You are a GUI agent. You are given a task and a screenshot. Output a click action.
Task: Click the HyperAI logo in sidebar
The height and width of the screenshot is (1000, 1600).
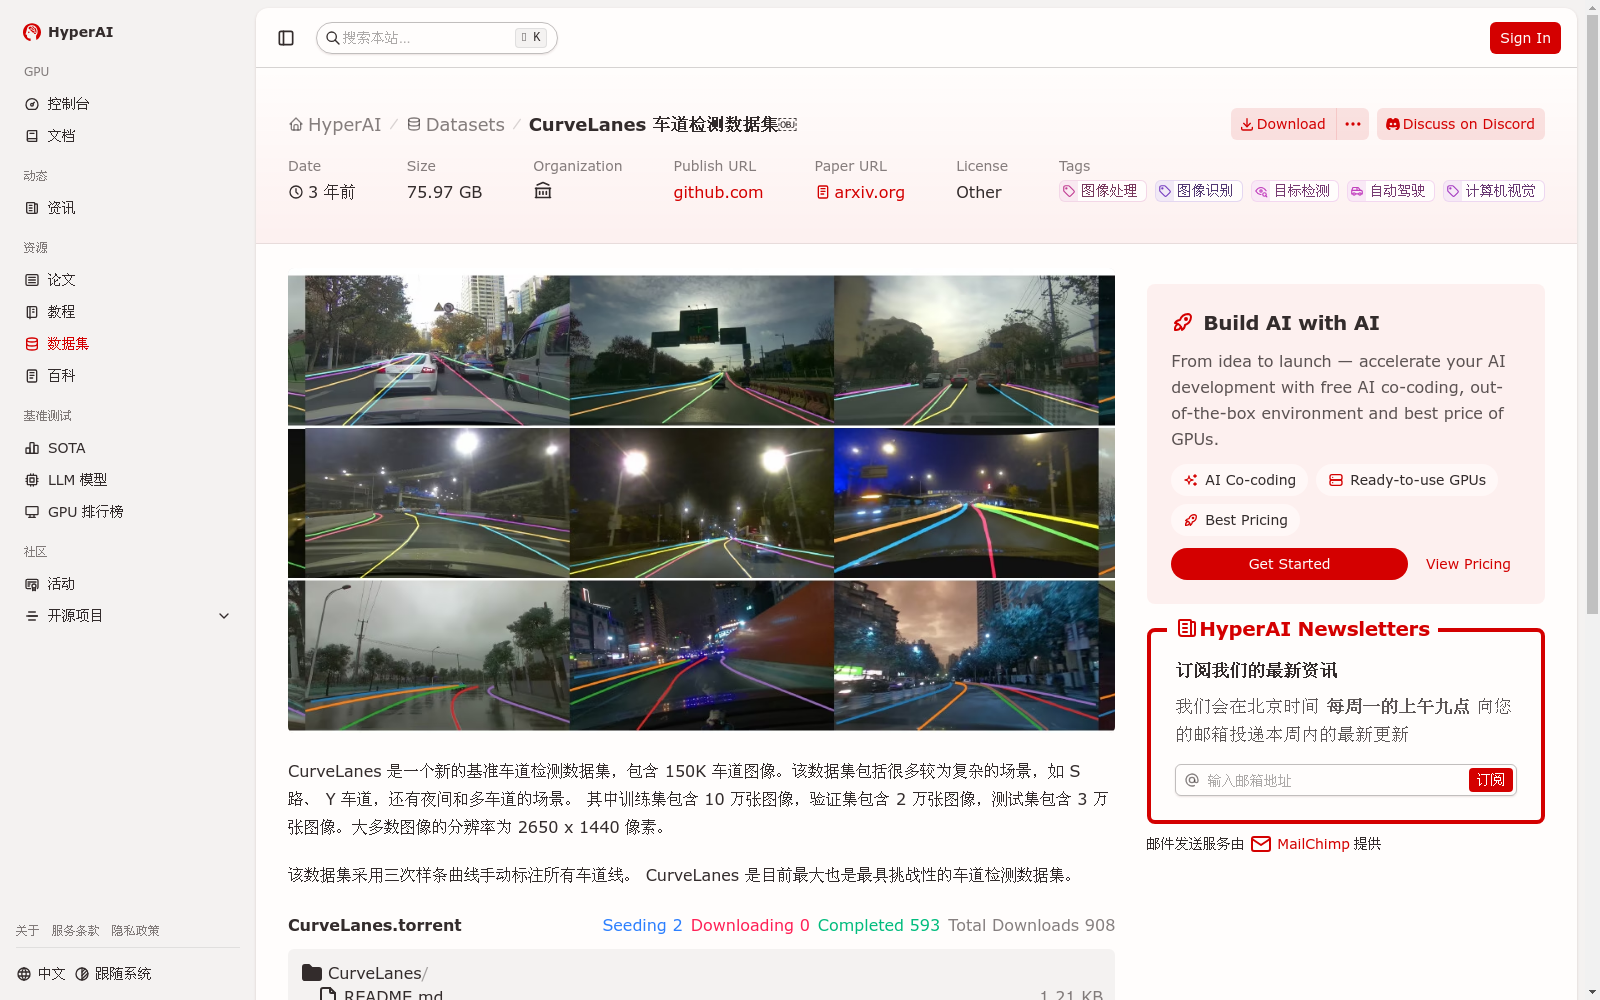point(68,32)
